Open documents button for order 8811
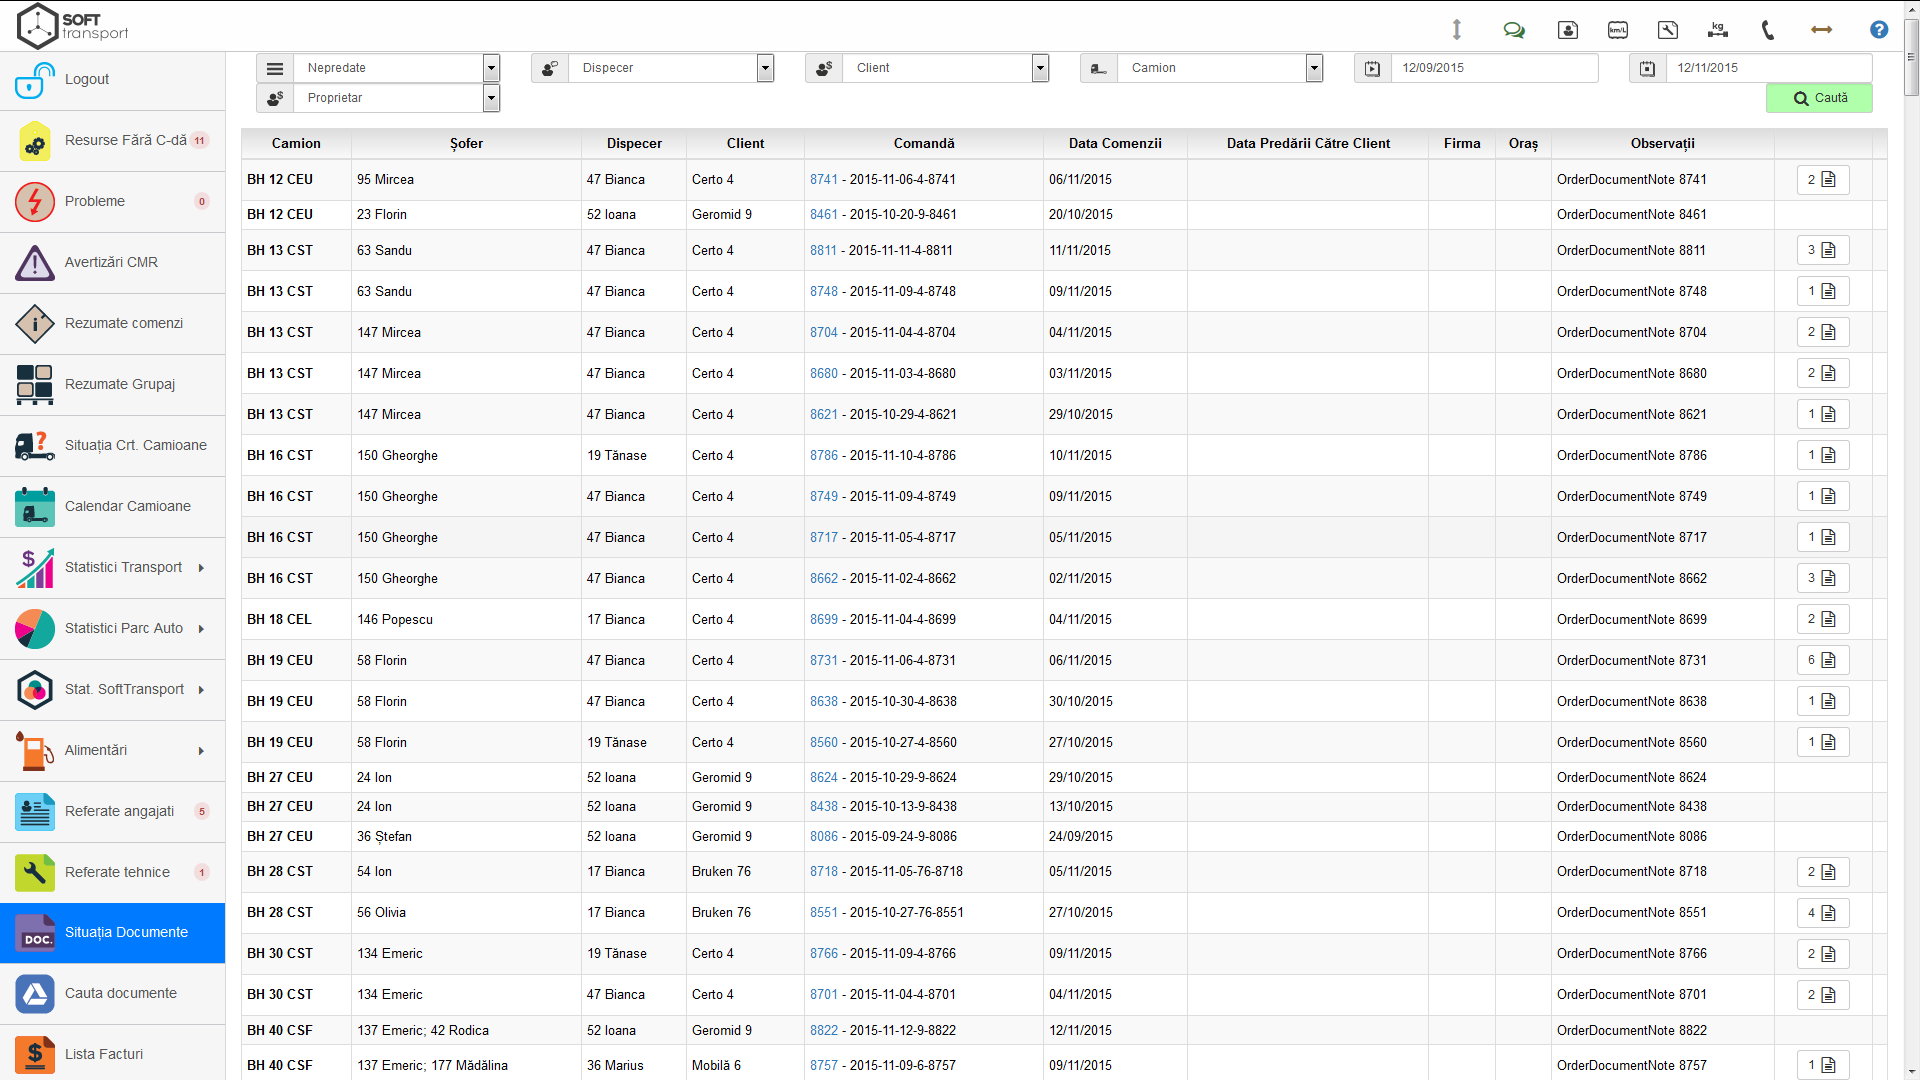 tap(1823, 251)
